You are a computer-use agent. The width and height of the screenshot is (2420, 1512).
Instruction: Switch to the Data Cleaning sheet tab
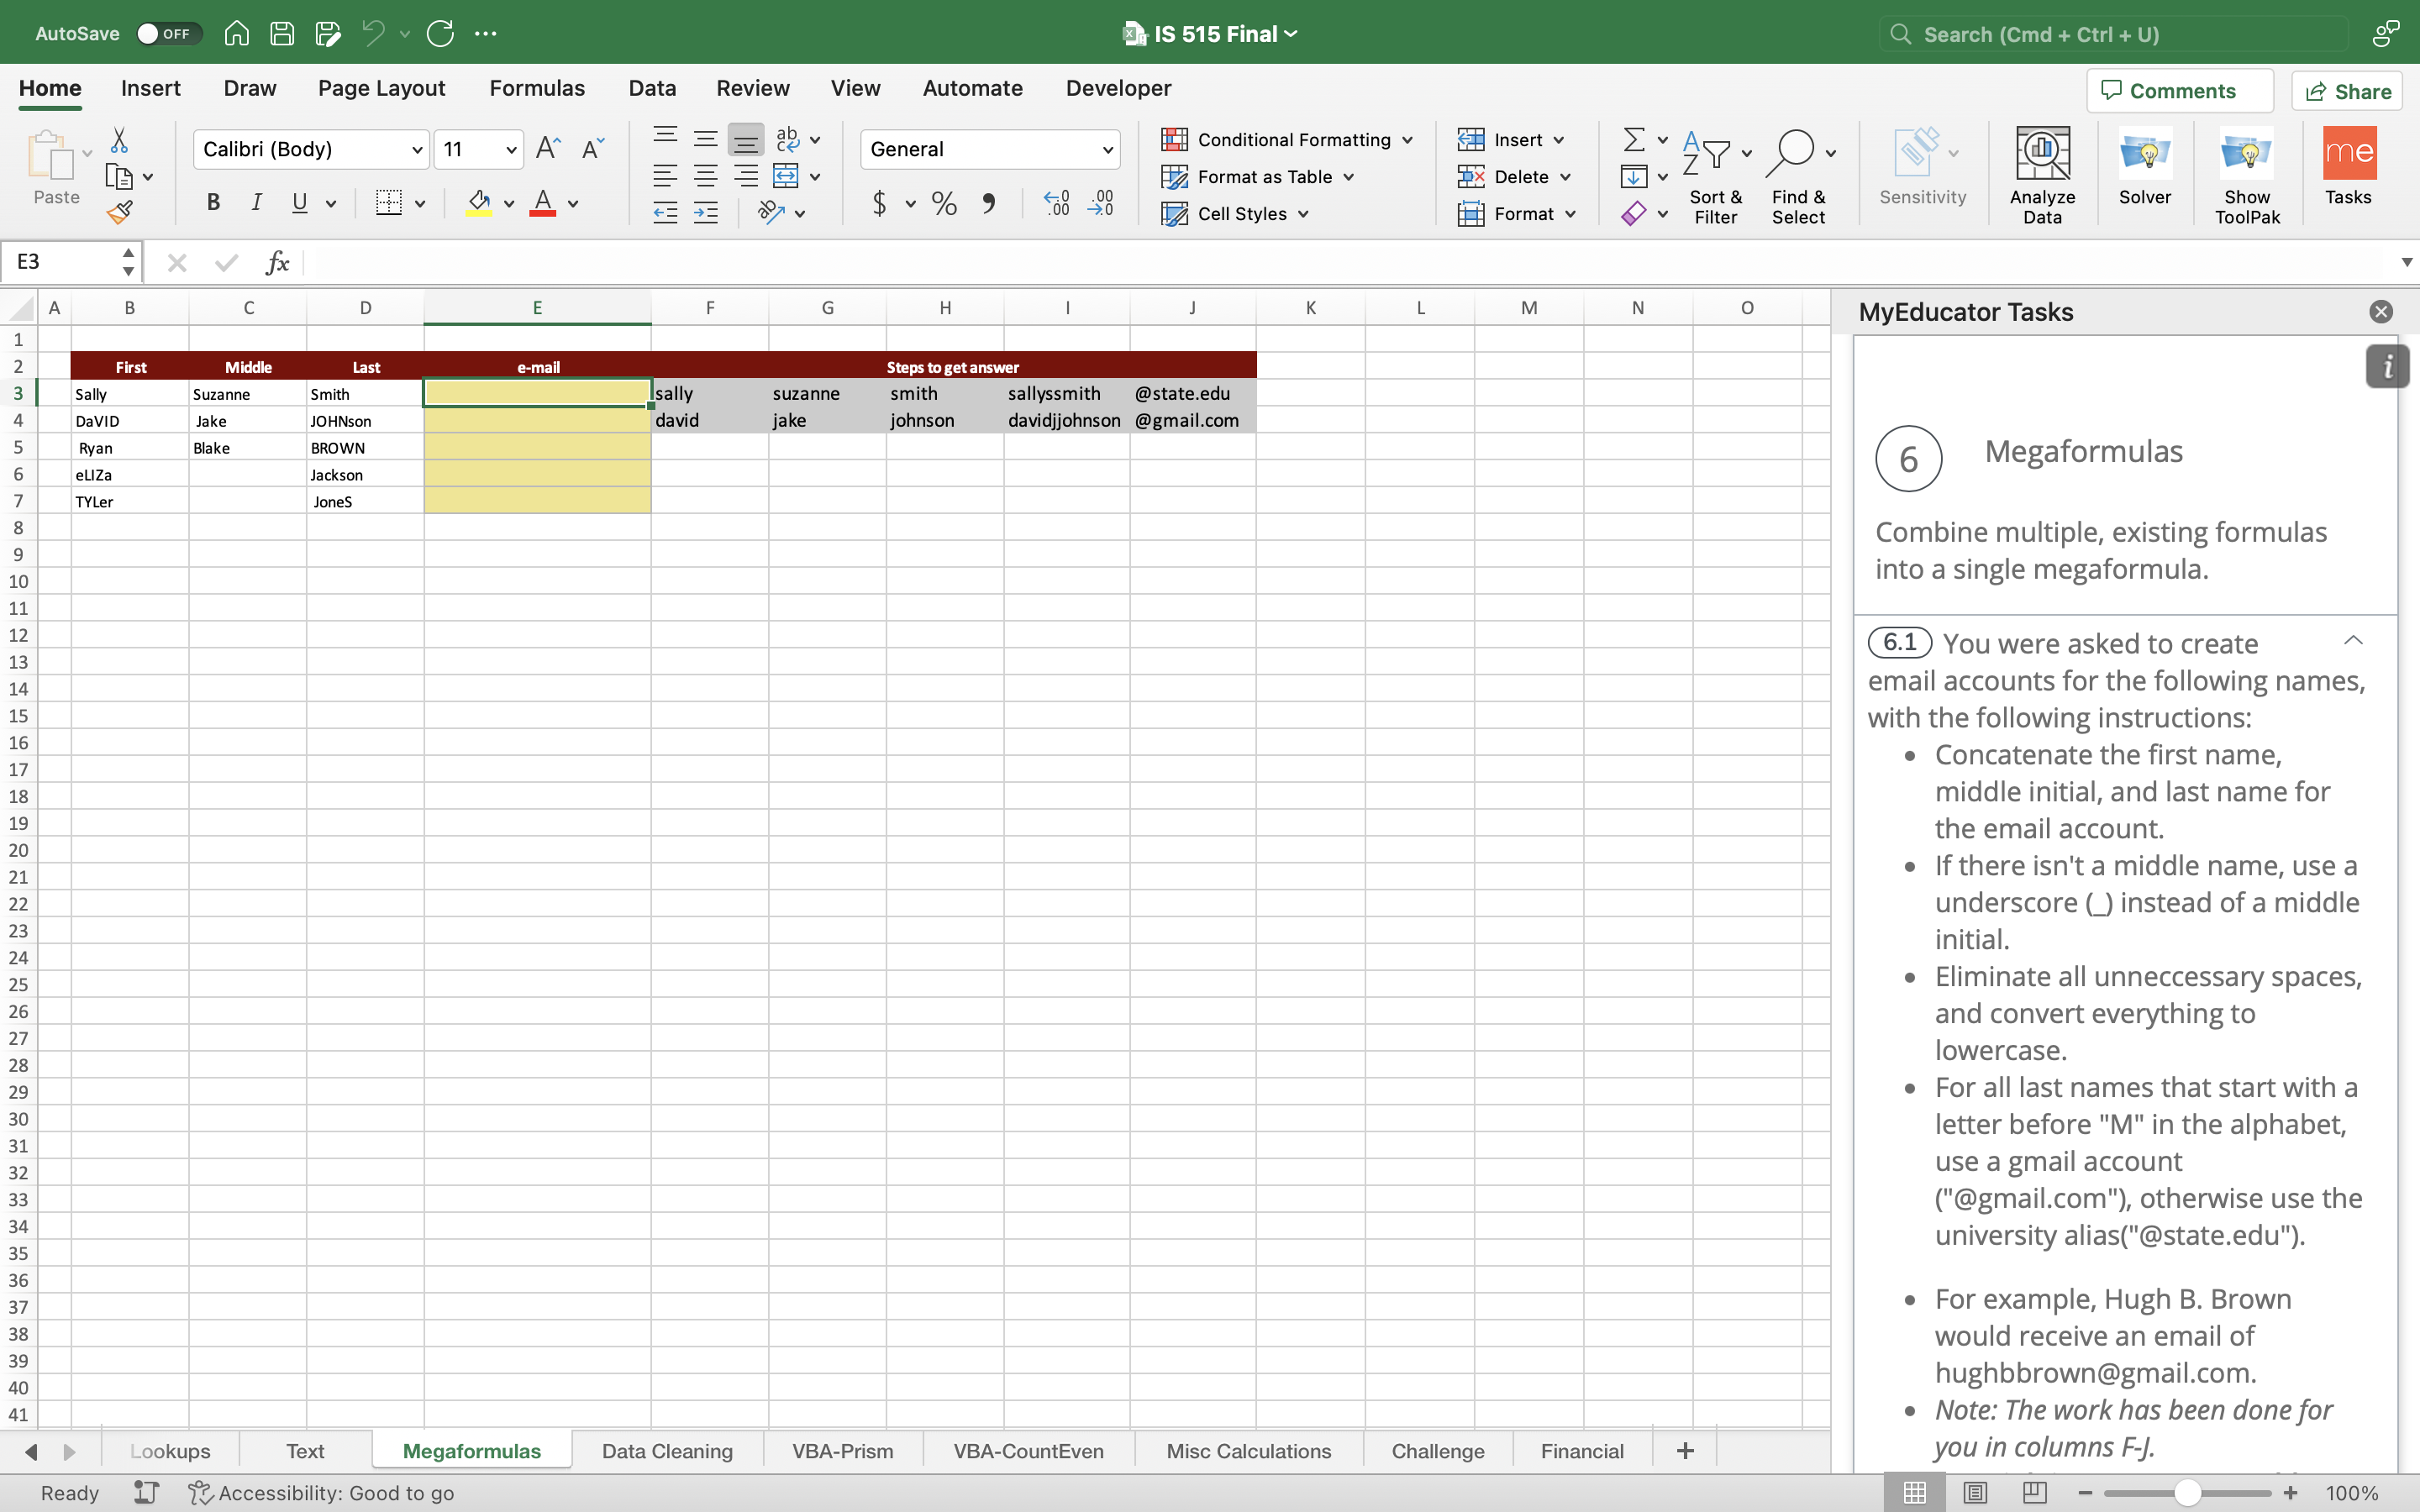tap(667, 1451)
